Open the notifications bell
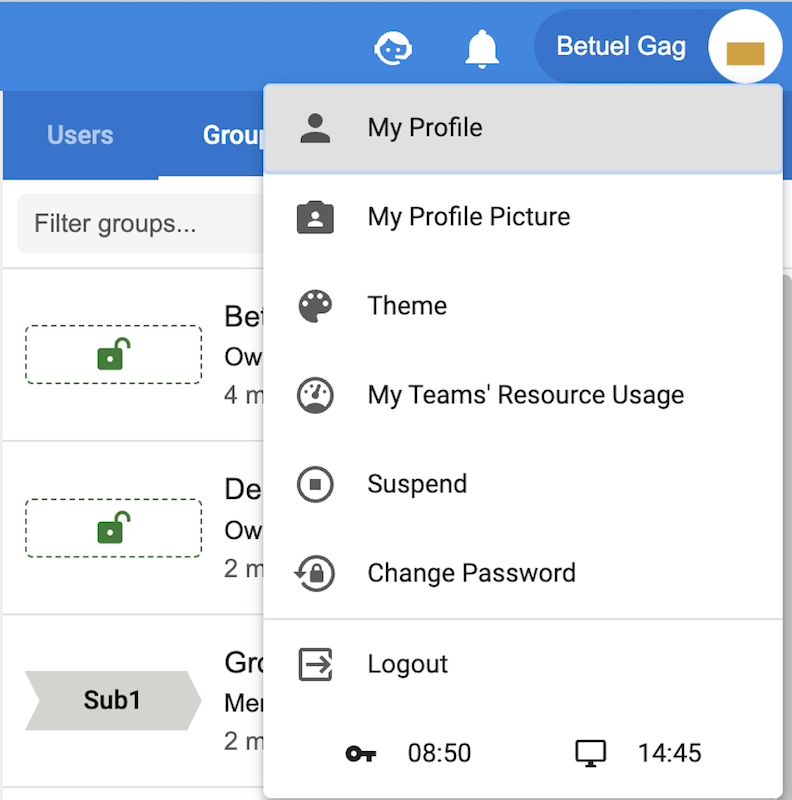Screen dimensions: 792x800 482,47
